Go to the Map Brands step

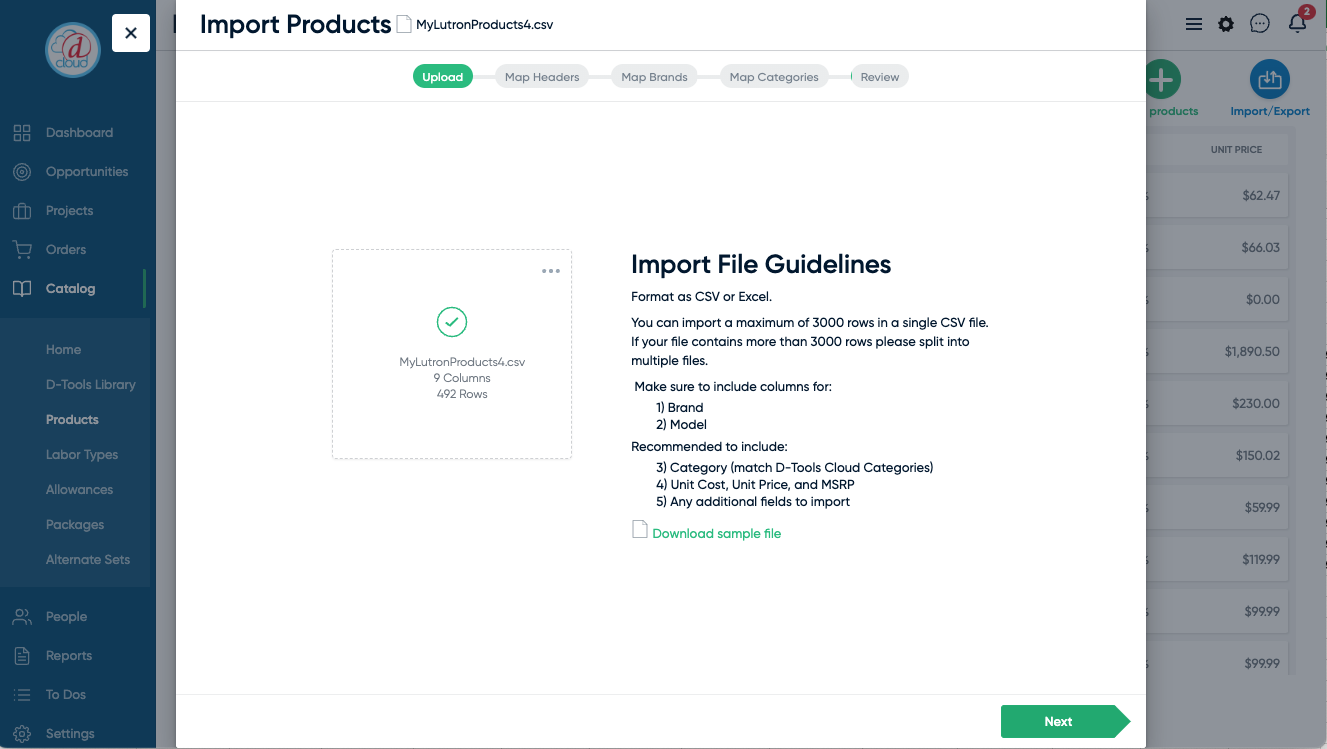(654, 77)
